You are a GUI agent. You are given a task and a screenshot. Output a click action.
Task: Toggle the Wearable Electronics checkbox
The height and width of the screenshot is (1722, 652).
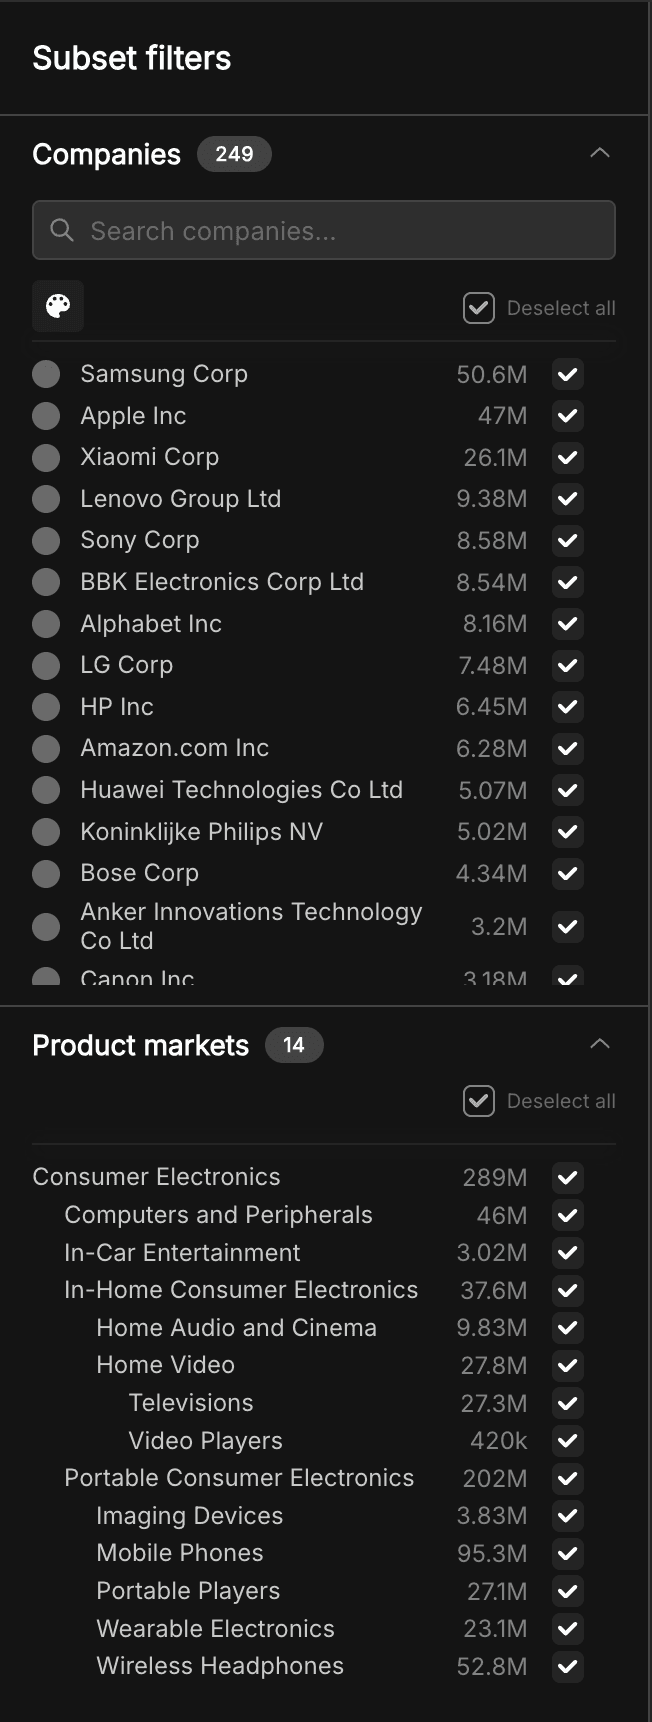click(568, 1629)
